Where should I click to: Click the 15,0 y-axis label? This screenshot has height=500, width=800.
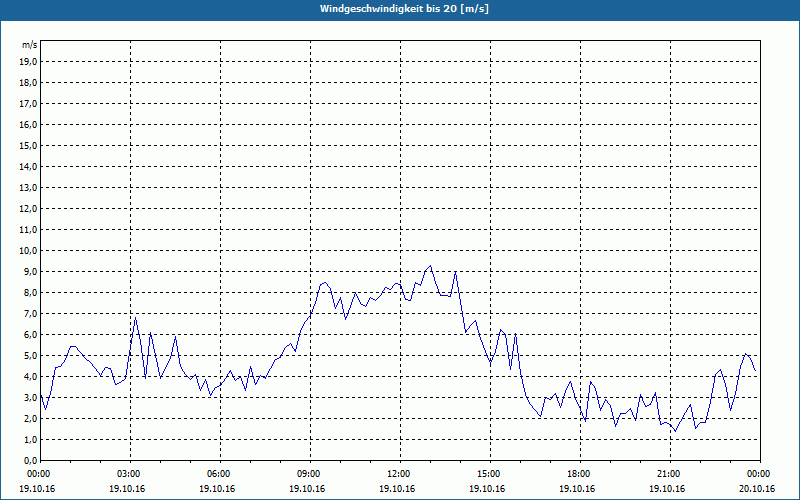pos(28,145)
